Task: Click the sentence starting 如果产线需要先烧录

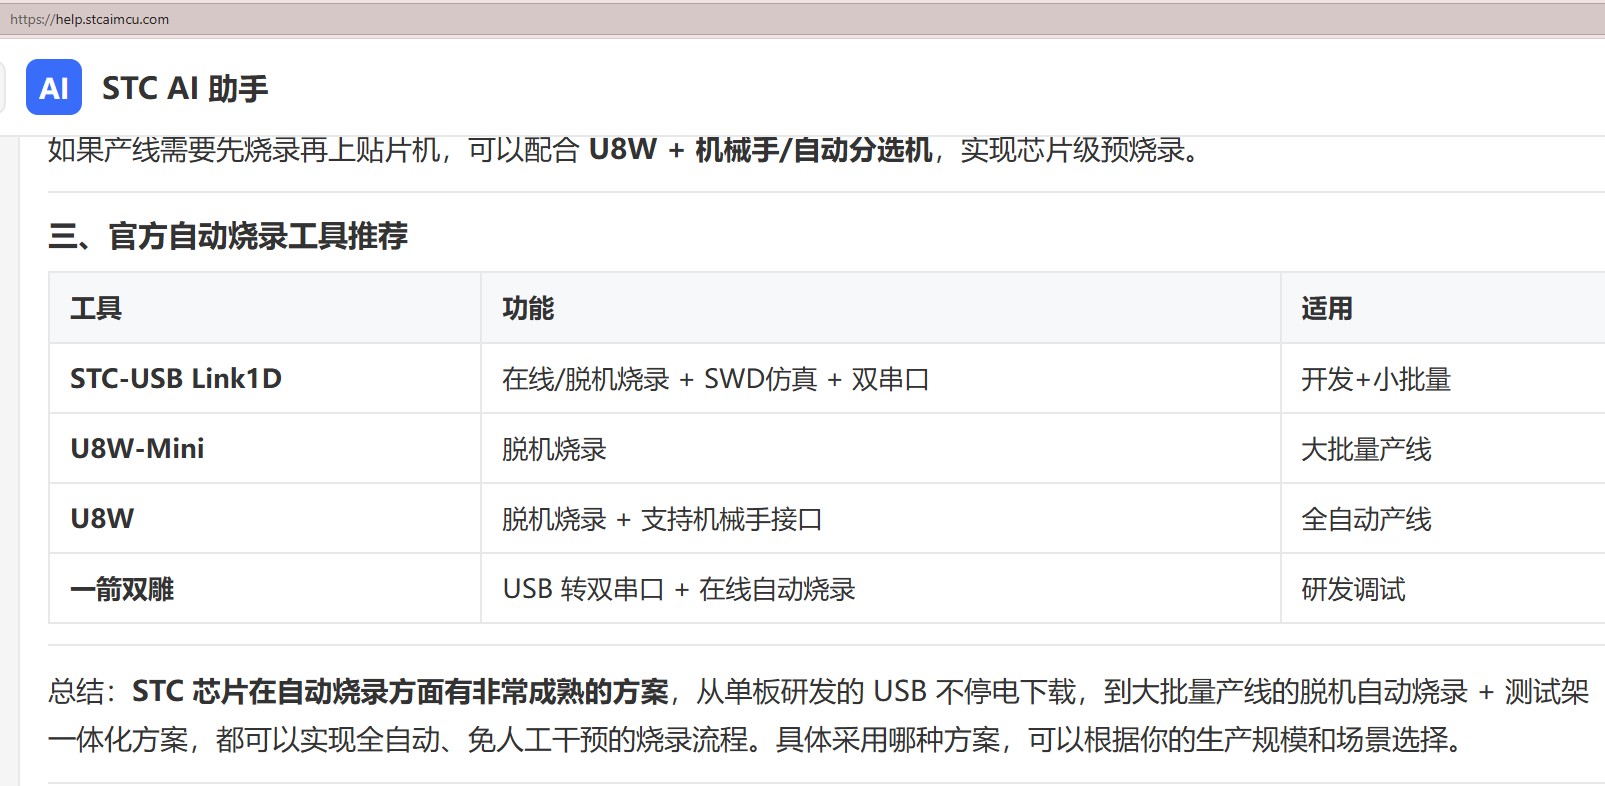Action: pyautogui.click(x=624, y=150)
